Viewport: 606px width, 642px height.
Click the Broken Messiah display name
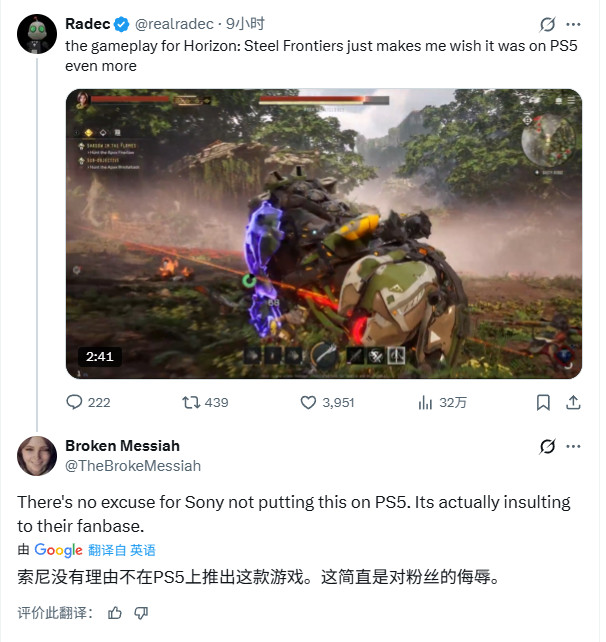click(122, 446)
